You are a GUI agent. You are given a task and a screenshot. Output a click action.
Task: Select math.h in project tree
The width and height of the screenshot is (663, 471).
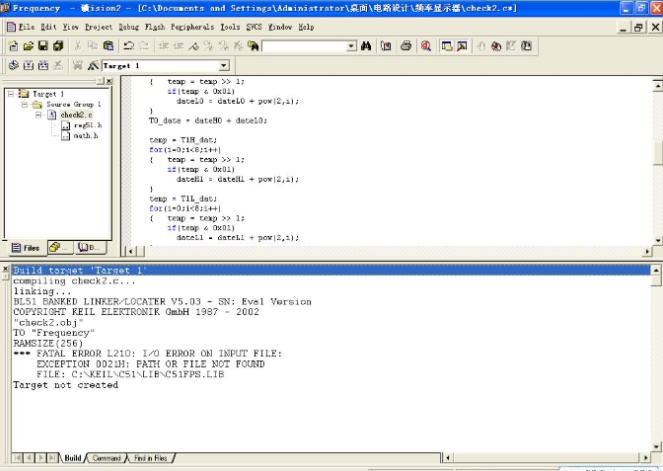pyautogui.click(x=85, y=136)
